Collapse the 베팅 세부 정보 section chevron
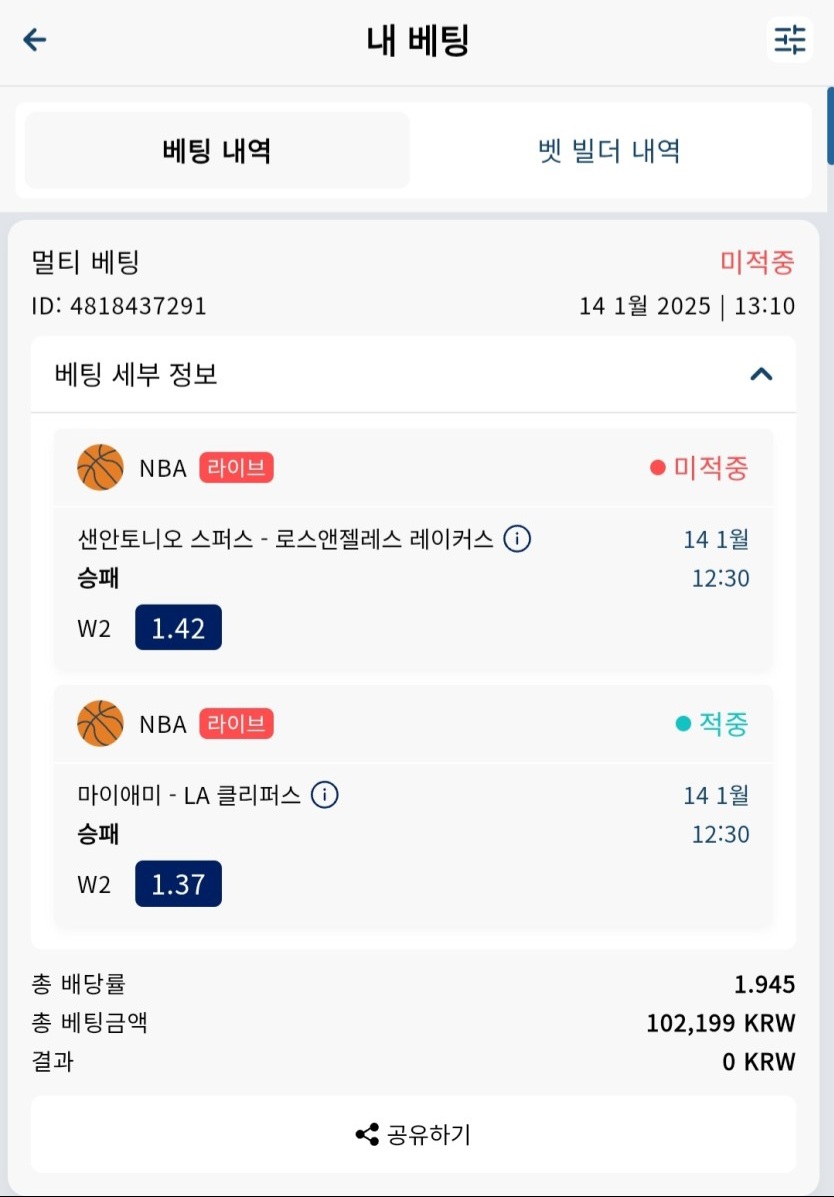 [761, 374]
